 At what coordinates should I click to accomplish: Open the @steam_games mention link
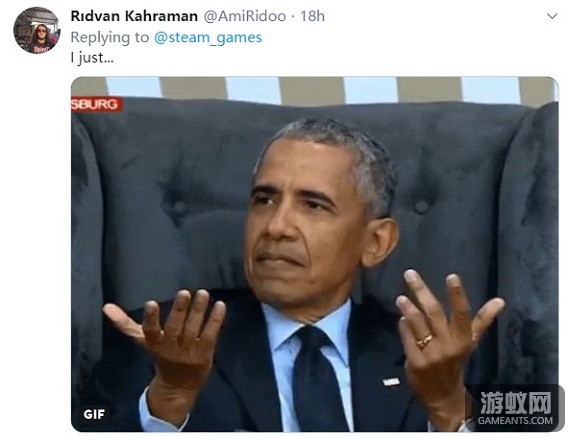(x=208, y=37)
